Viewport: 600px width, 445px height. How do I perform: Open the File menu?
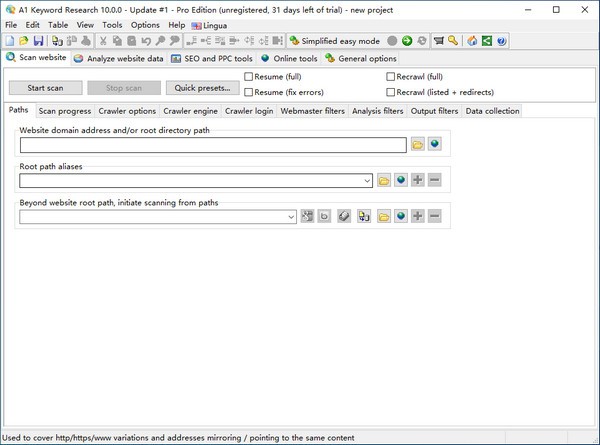11,25
